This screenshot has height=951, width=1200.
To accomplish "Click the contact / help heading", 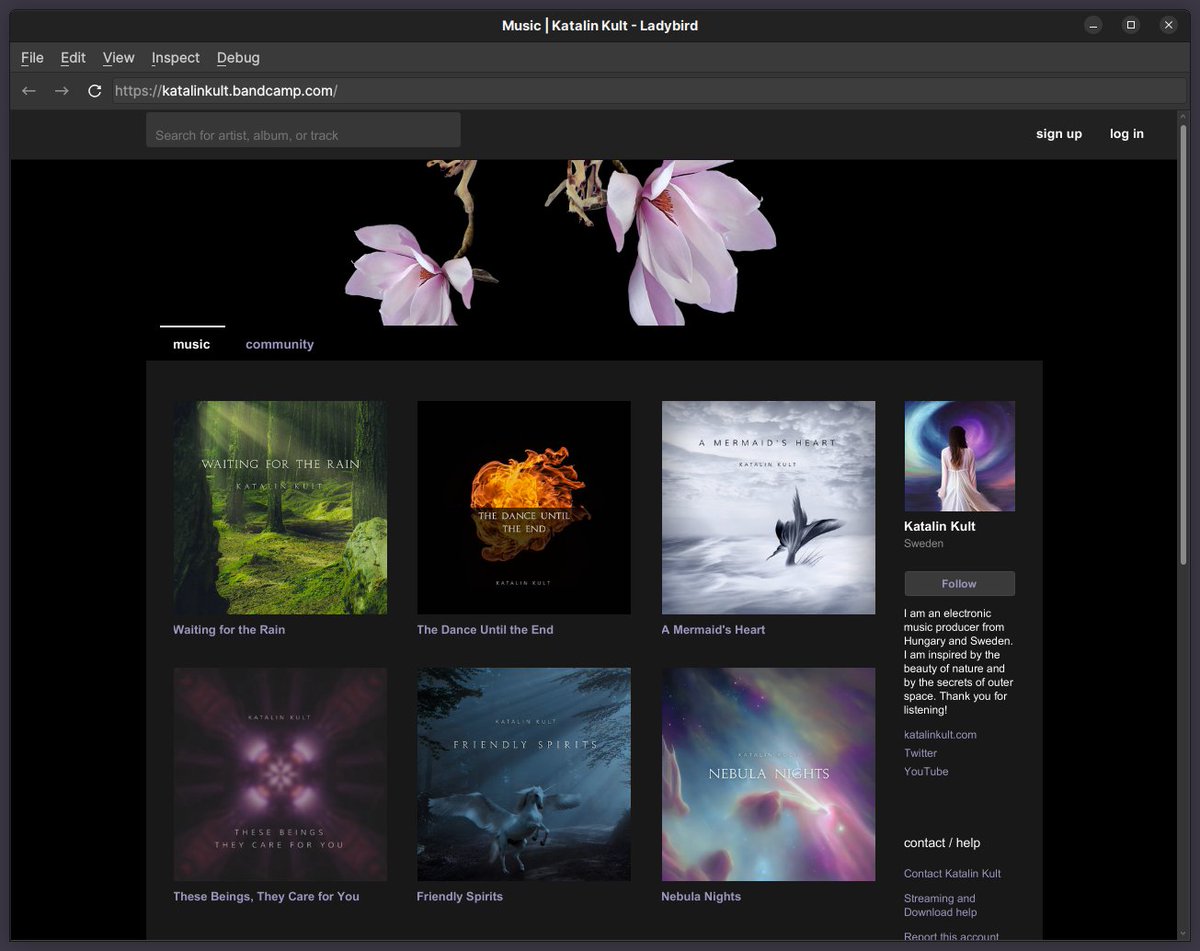I will tap(942, 843).
